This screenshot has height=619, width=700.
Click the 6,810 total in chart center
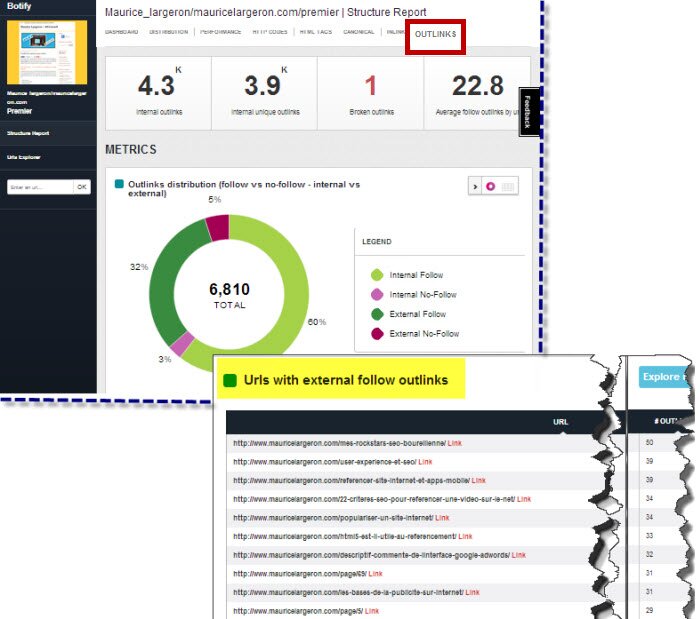tap(229, 290)
